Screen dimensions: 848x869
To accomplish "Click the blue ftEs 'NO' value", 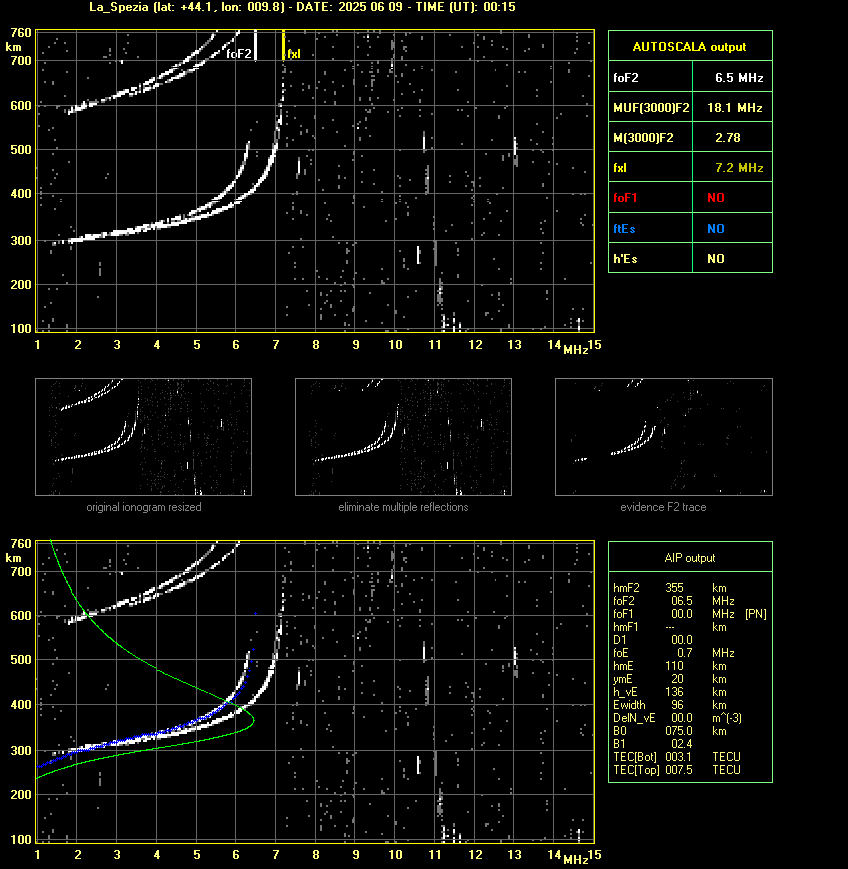I will (x=716, y=229).
